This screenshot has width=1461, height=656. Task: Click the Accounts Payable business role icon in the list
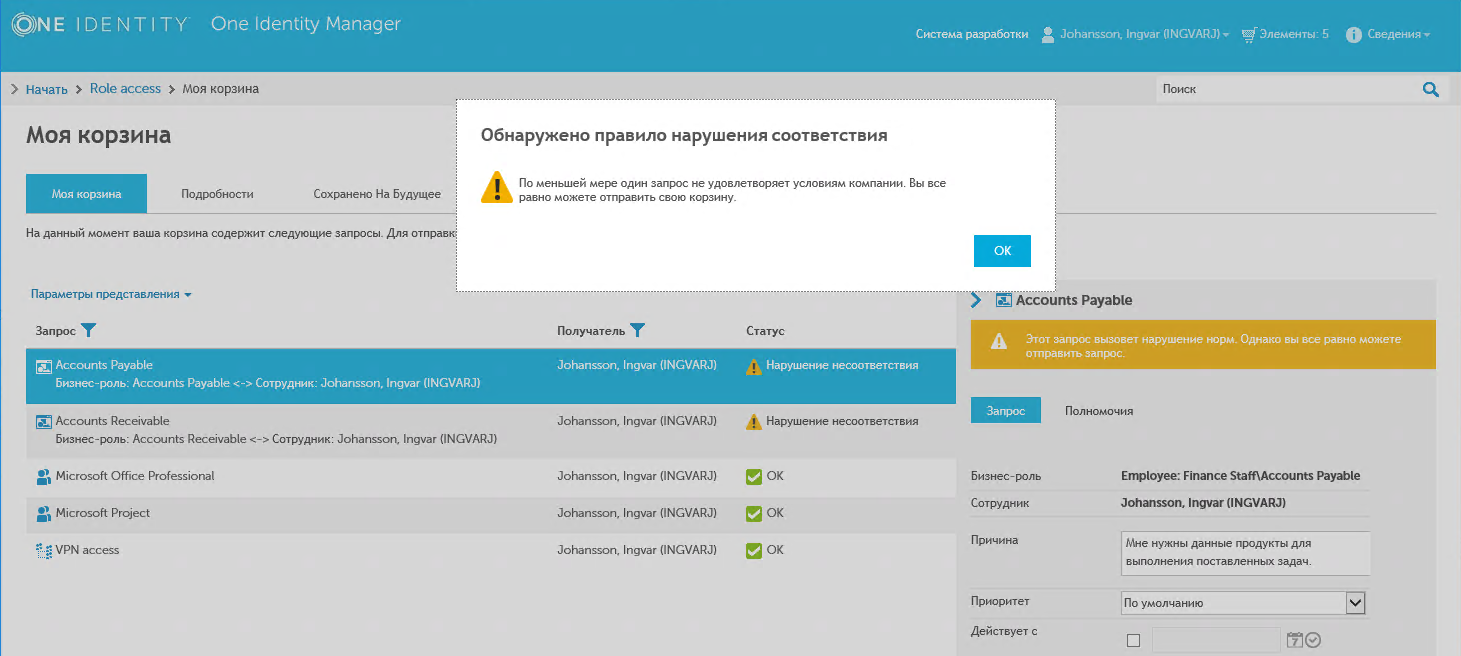click(44, 366)
